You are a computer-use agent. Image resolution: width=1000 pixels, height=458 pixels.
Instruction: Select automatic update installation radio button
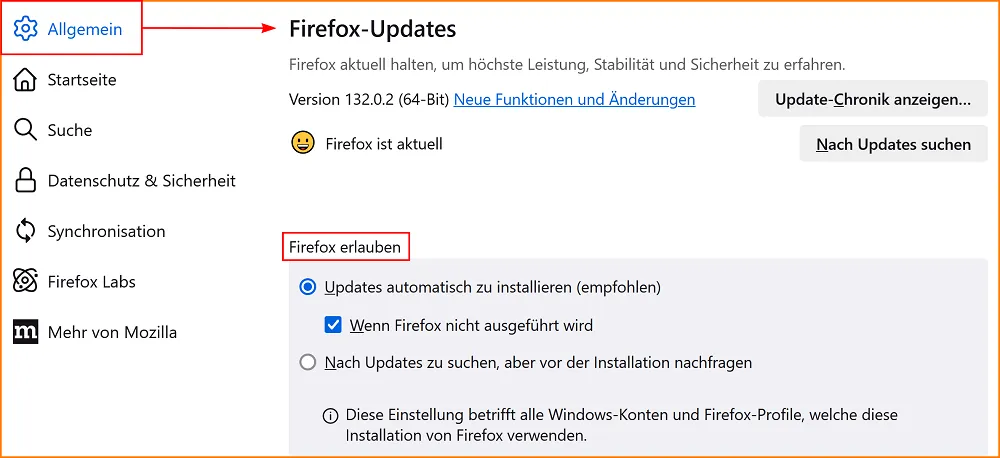click(x=308, y=287)
